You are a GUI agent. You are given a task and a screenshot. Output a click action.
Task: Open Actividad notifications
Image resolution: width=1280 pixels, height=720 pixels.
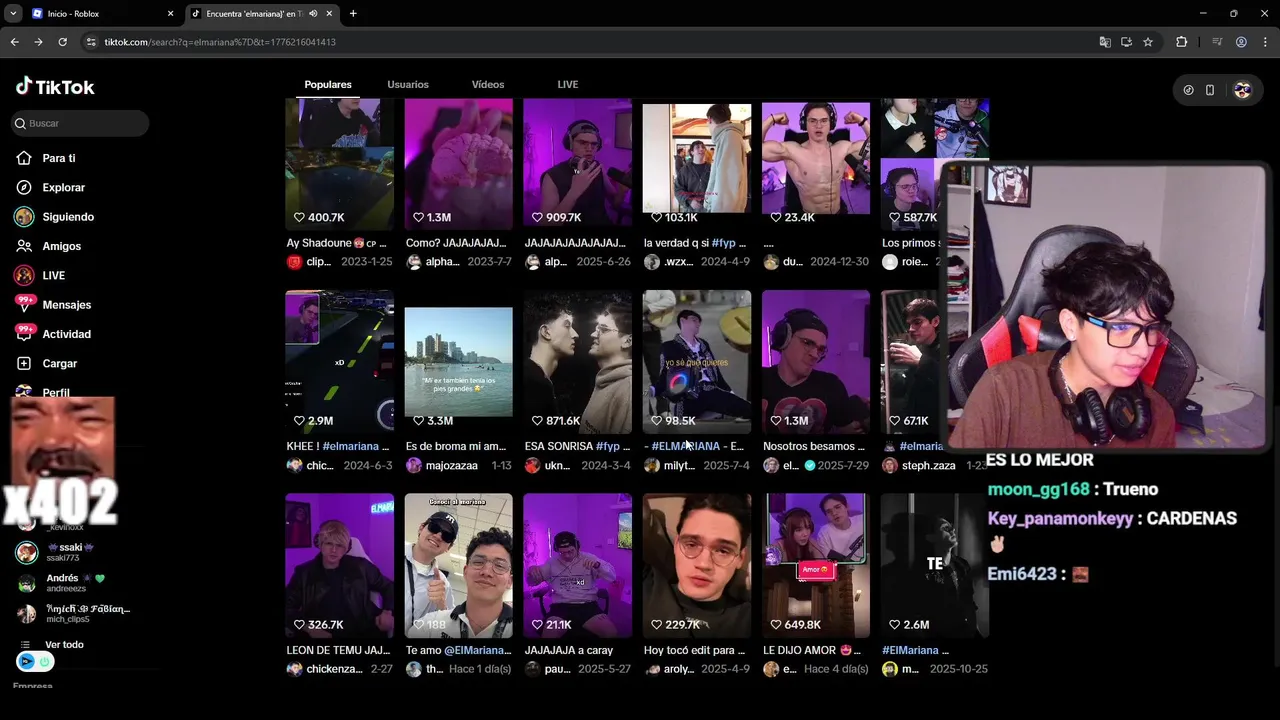click(66, 334)
